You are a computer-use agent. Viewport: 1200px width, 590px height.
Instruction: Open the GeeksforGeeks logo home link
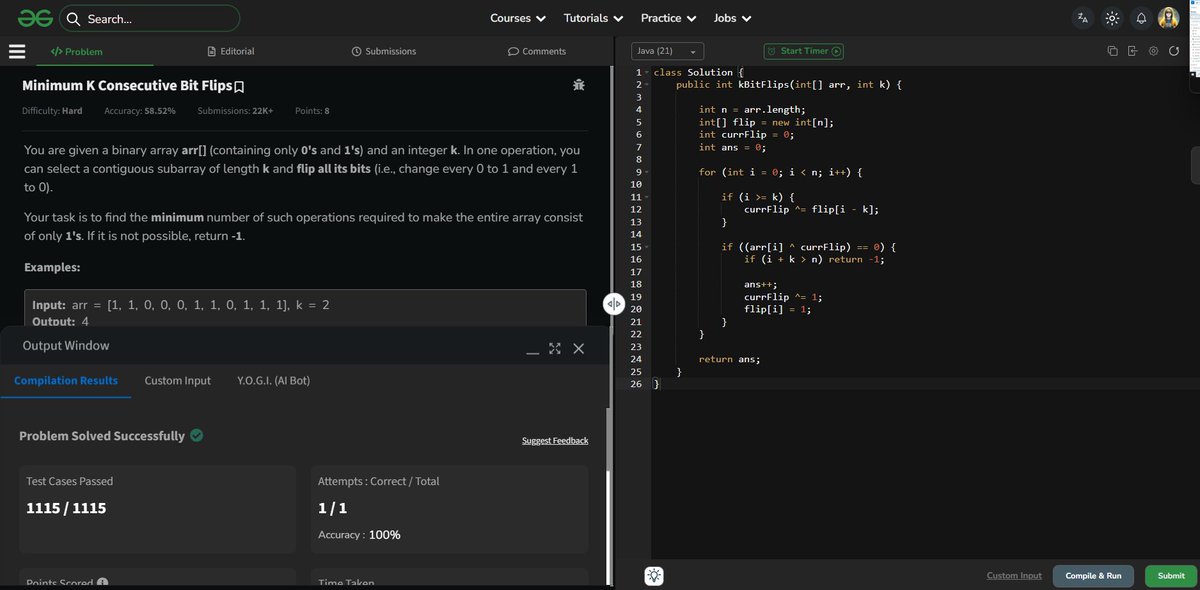tap(34, 18)
